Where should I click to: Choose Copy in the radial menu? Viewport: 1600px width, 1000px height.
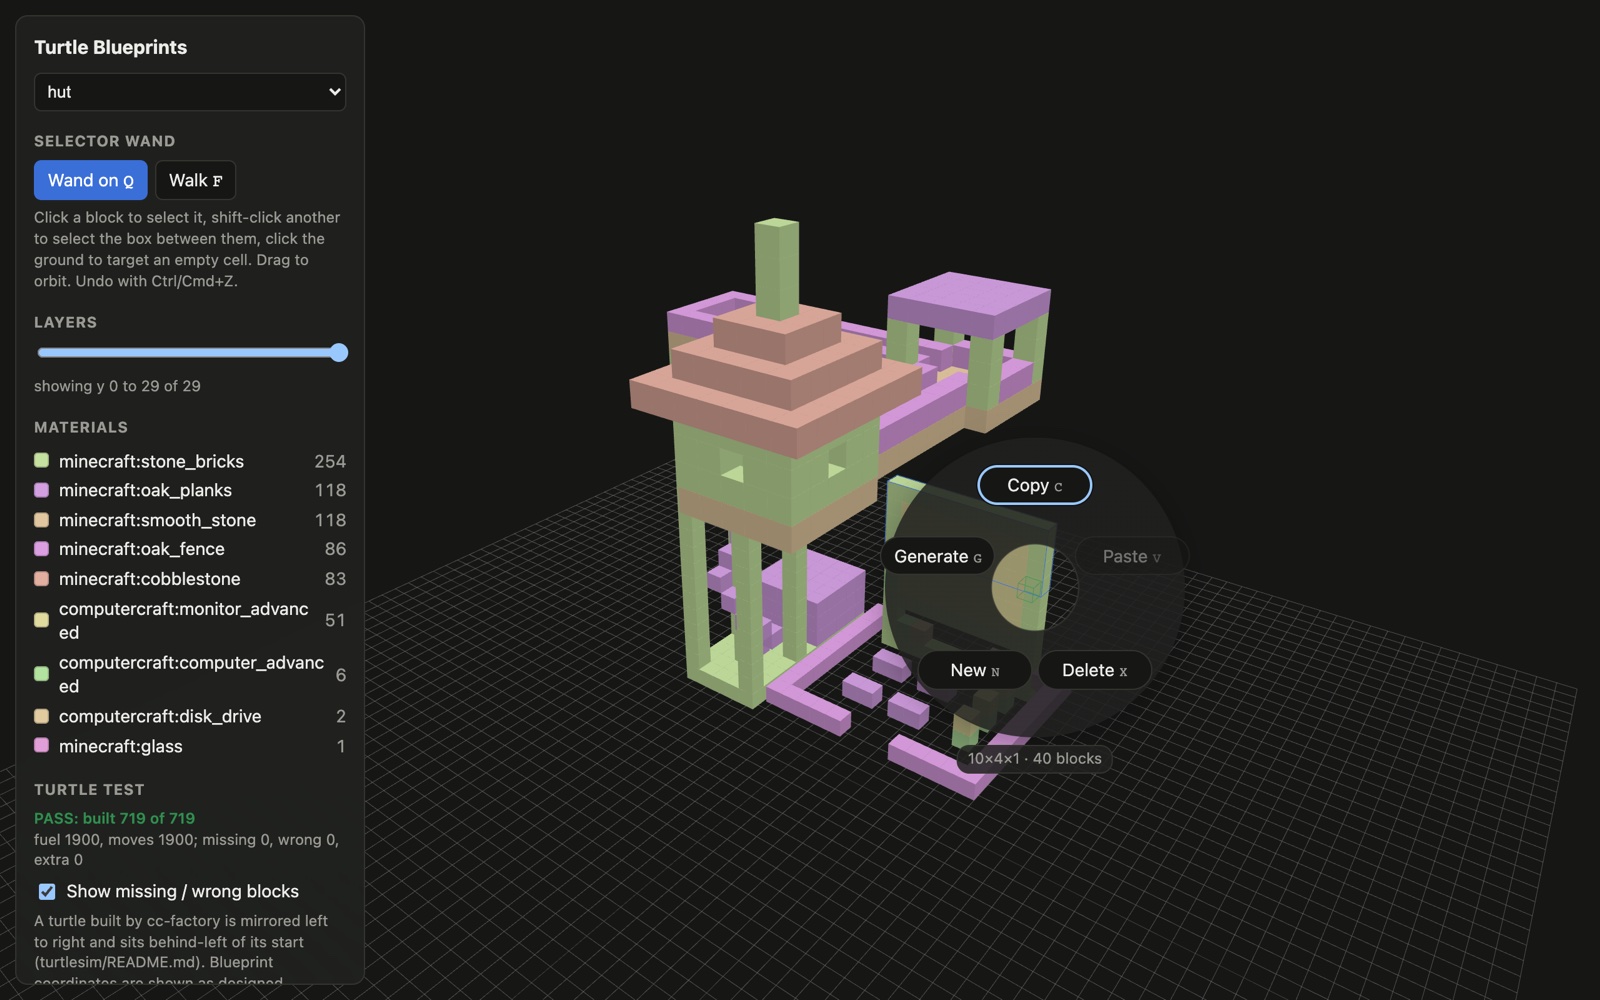coord(1034,485)
